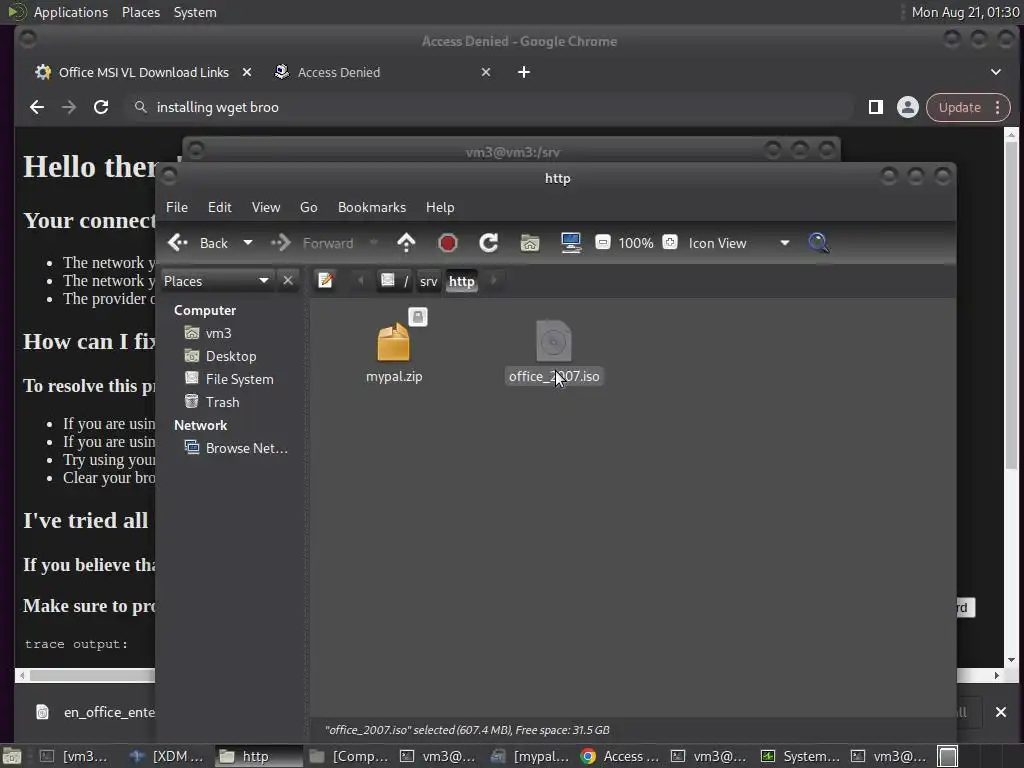Go back in Chrome

click(37, 107)
